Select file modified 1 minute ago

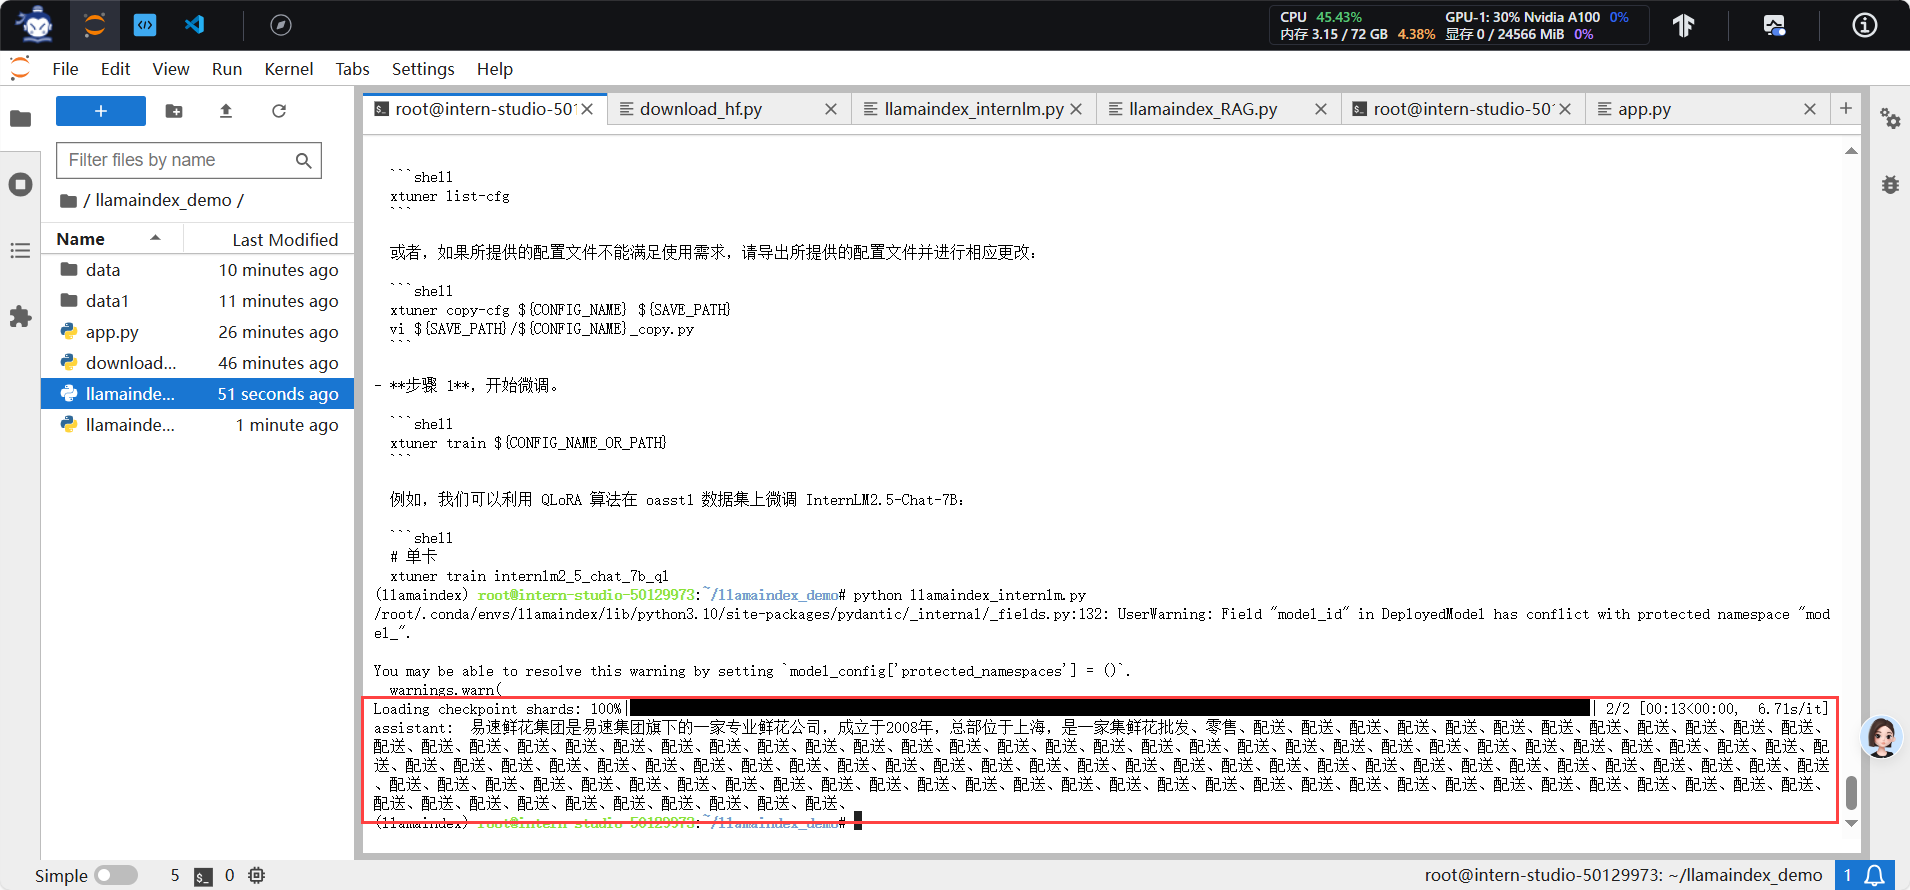pos(197,425)
